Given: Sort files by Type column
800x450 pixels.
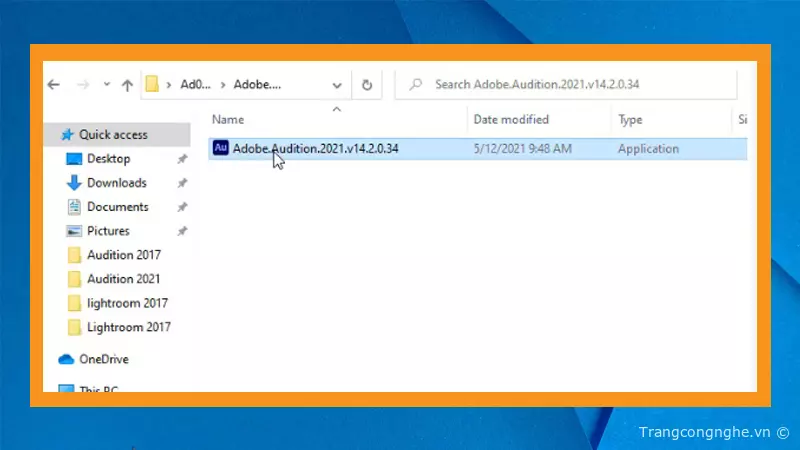Looking at the screenshot, I should (630, 120).
